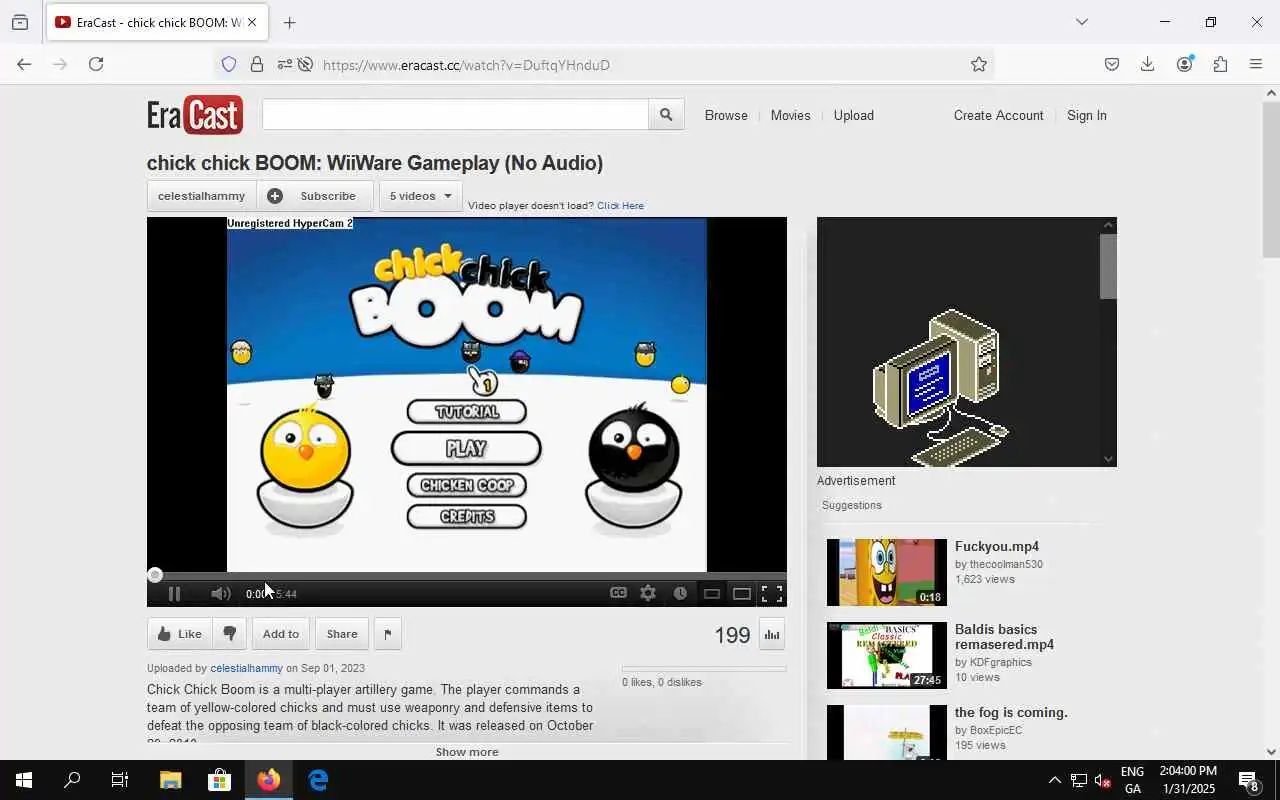Image resolution: width=1280 pixels, height=800 pixels.
Task: Open the browser downloads panel
Action: [x=1148, y=64]
